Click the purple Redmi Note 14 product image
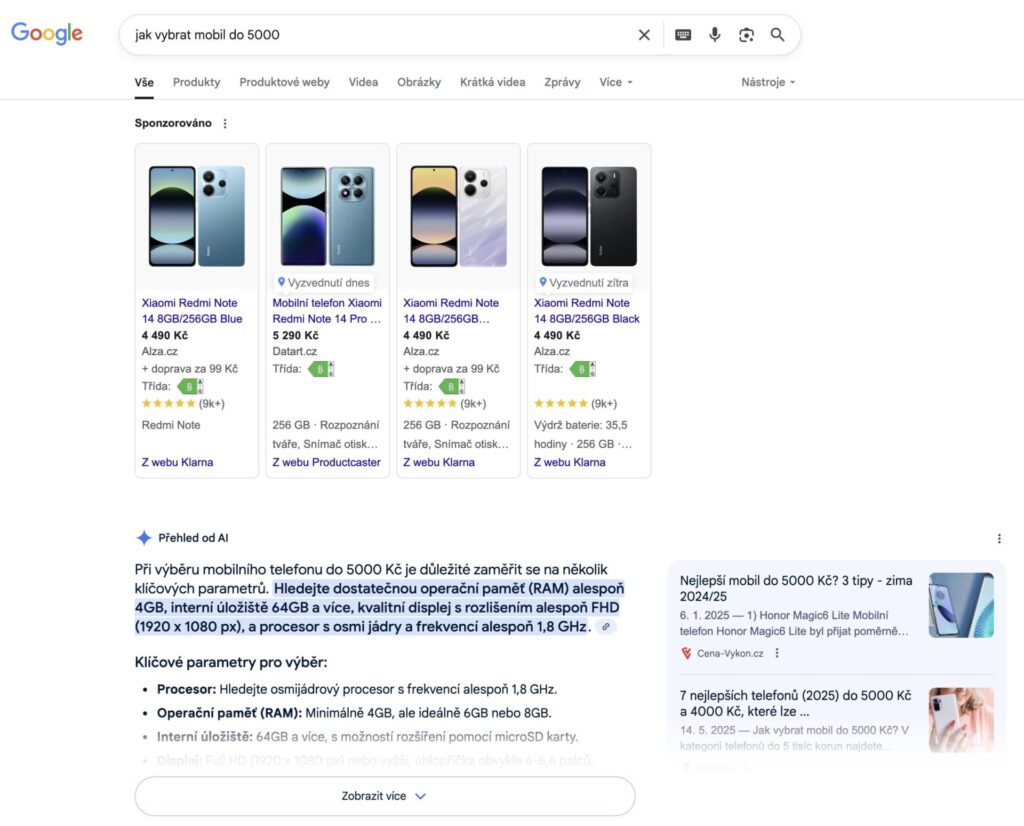The image size is (1024, 826). click(x=458, y=216)
